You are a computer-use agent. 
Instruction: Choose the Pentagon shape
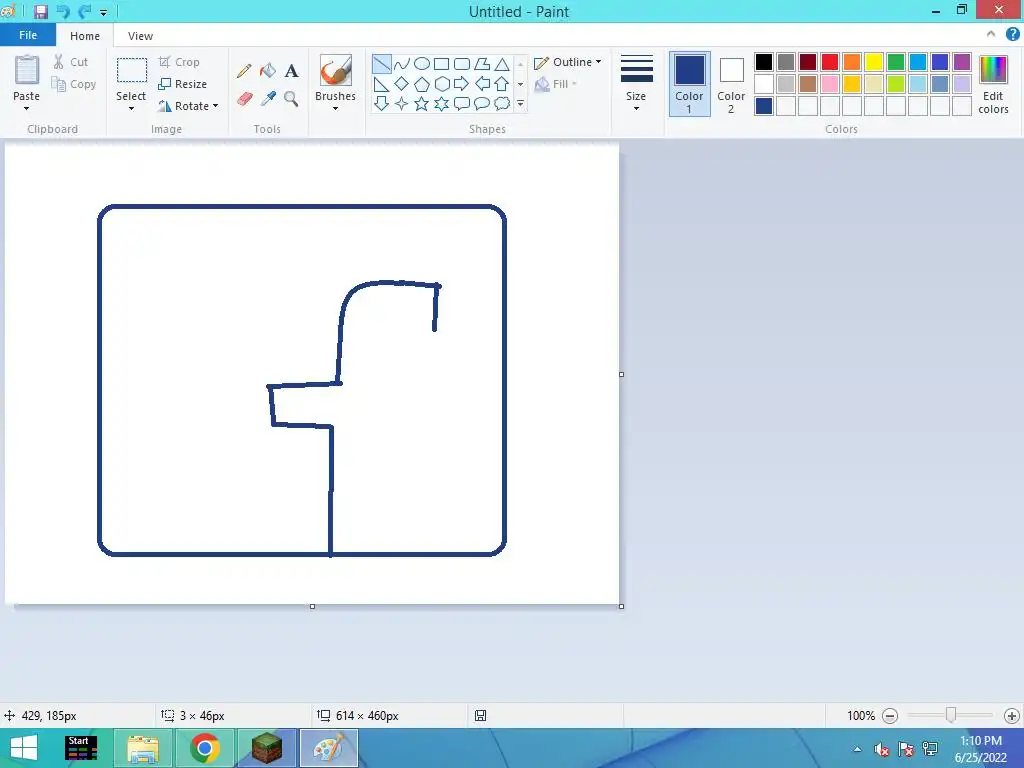422,84
